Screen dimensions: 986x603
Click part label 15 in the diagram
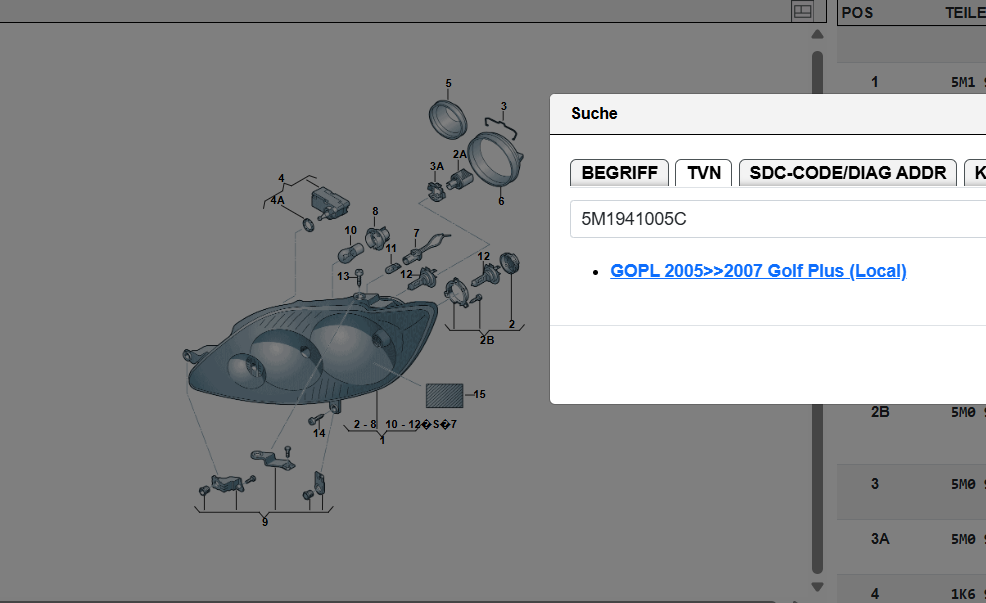click(x=479, y=394)
